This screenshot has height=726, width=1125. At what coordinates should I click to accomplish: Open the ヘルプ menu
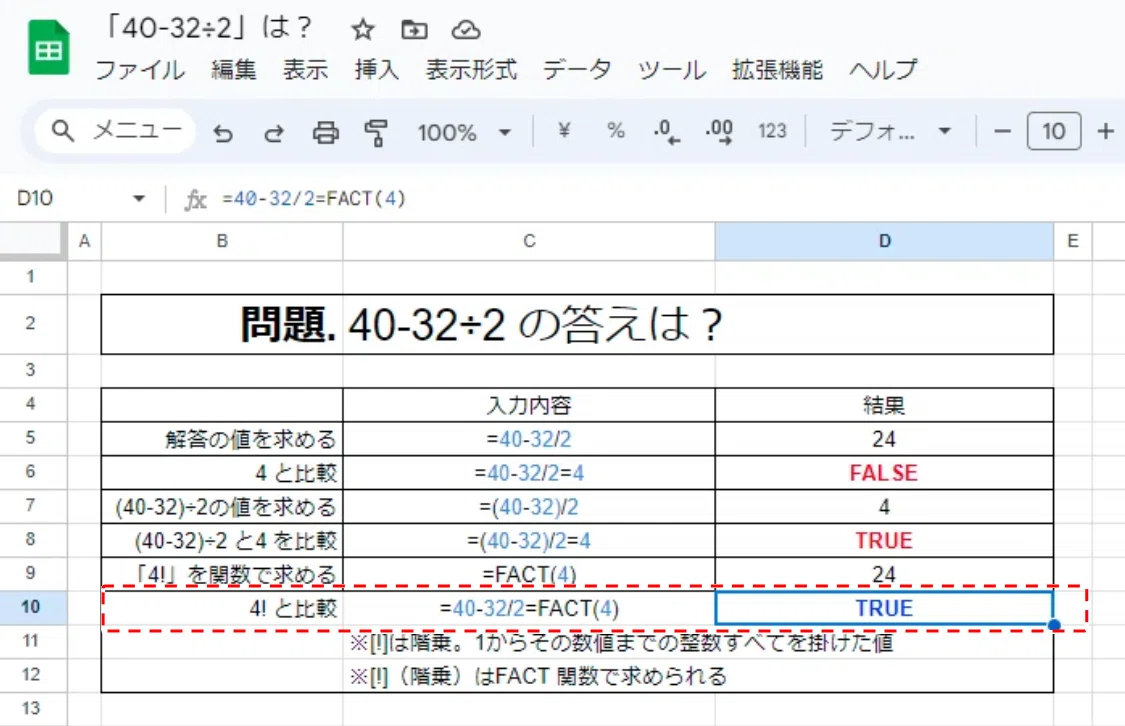(x=882, y=70)
